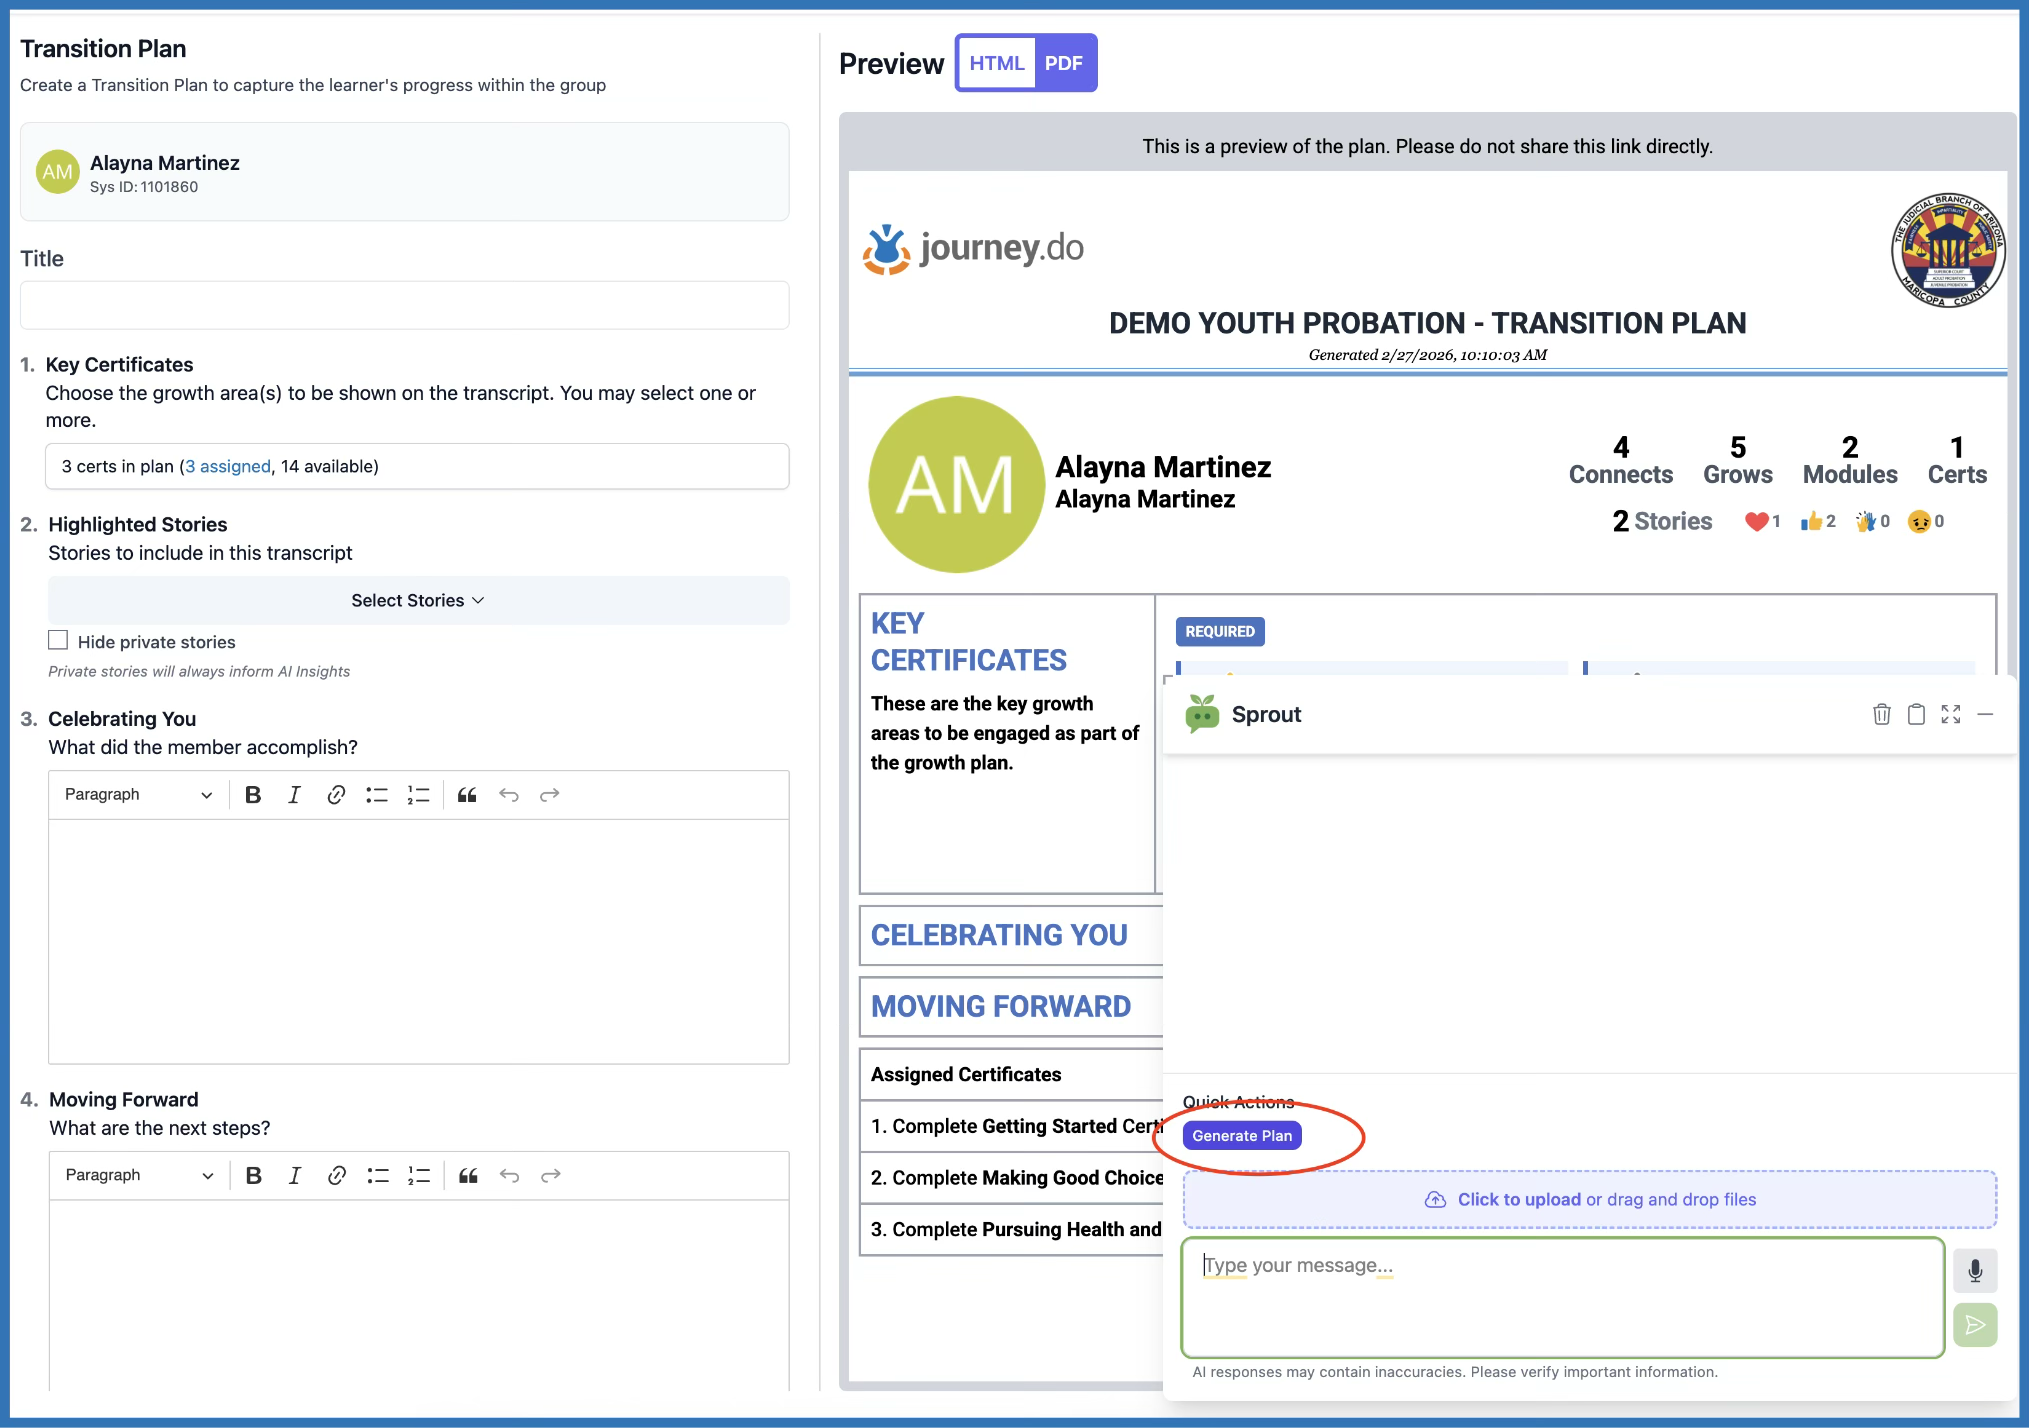The height and width of the screenshot is (1428, 2029).
Task: Click blockquote in Celebrating You toolbar
Action: click(x=467, y=795)
